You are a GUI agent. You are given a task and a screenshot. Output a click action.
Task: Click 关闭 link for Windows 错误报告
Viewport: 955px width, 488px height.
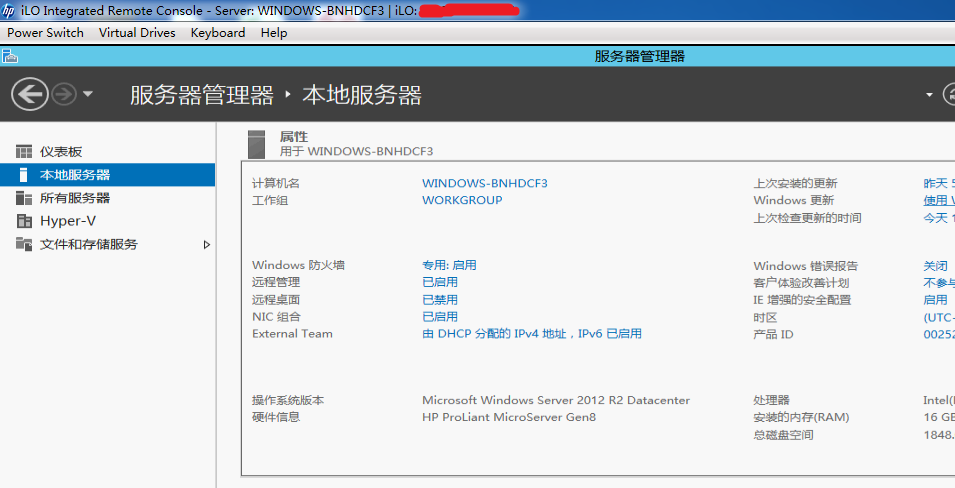click(936, 266)
